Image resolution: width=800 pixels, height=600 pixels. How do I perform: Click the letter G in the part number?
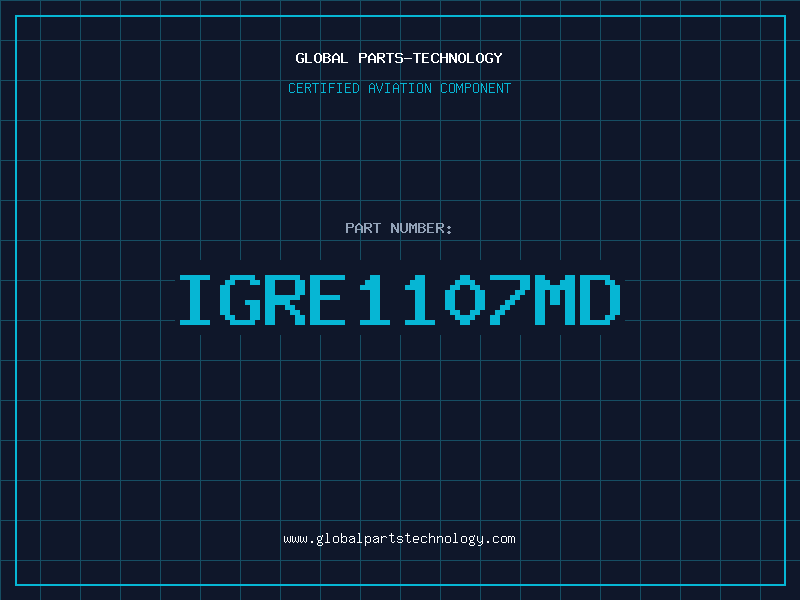[x=242, y=300]
